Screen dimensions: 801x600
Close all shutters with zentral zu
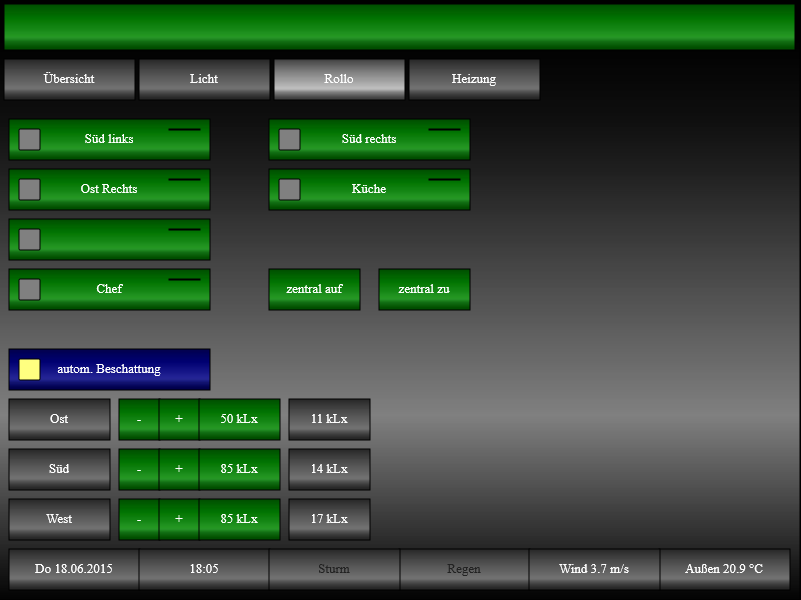tap(424, 290)
